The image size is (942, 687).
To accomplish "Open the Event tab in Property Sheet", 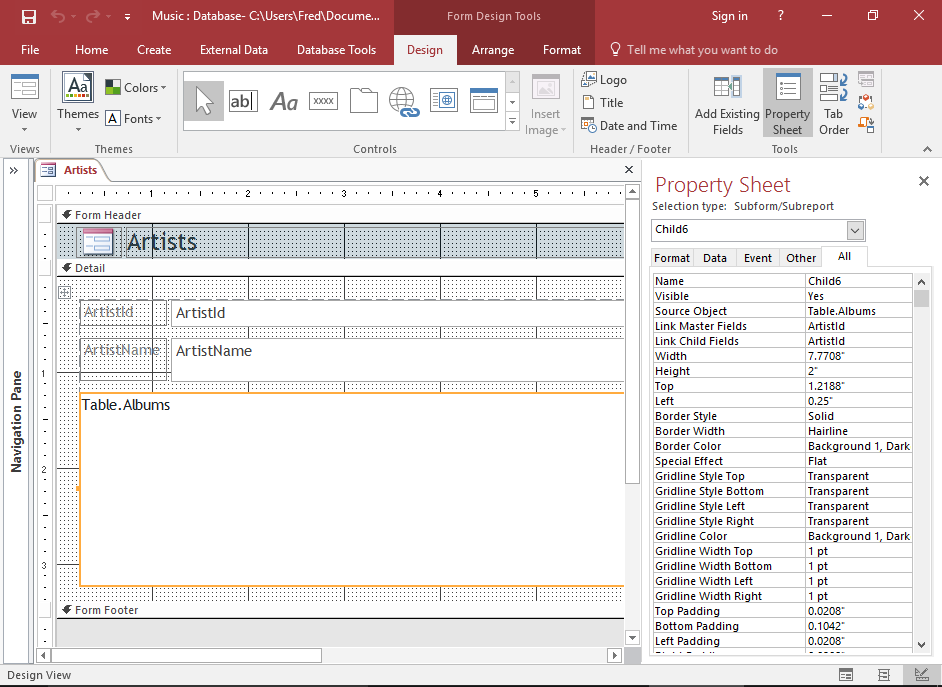I will [x=757, y=258].
